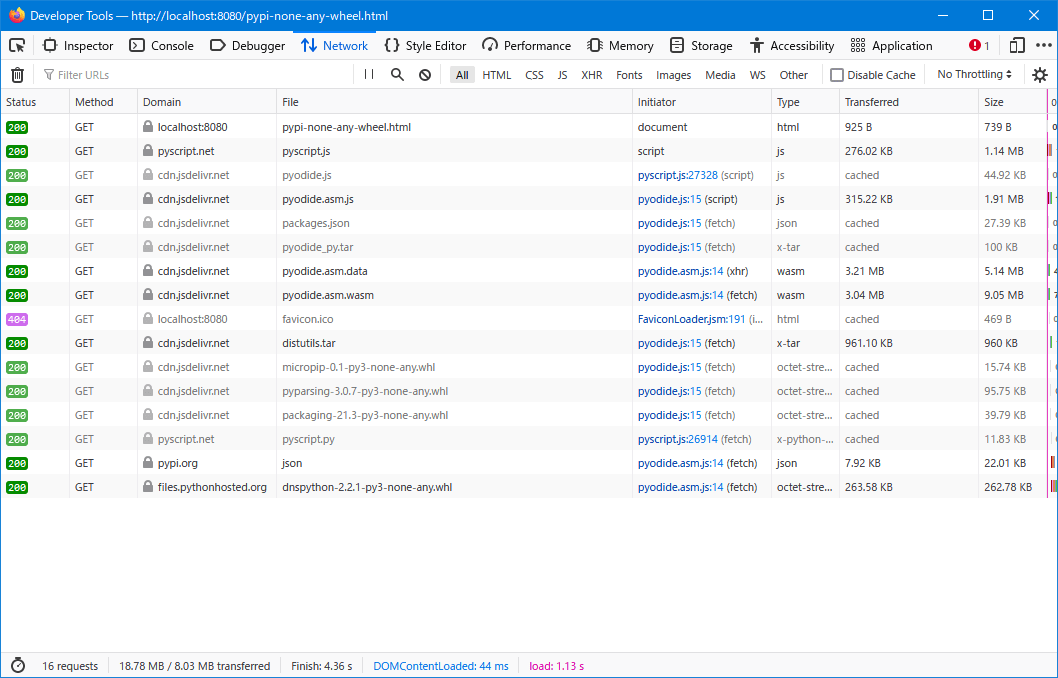Activate the element picker icon
This screenshot has height=678, width=1058.
point(17,46)
